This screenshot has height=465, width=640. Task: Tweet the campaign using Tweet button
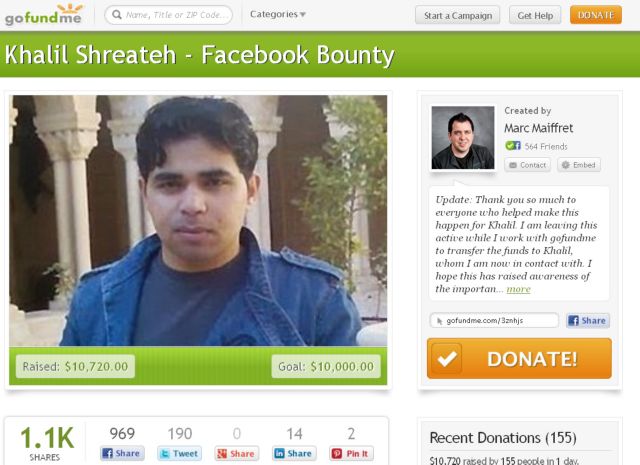tap(179, 453)
